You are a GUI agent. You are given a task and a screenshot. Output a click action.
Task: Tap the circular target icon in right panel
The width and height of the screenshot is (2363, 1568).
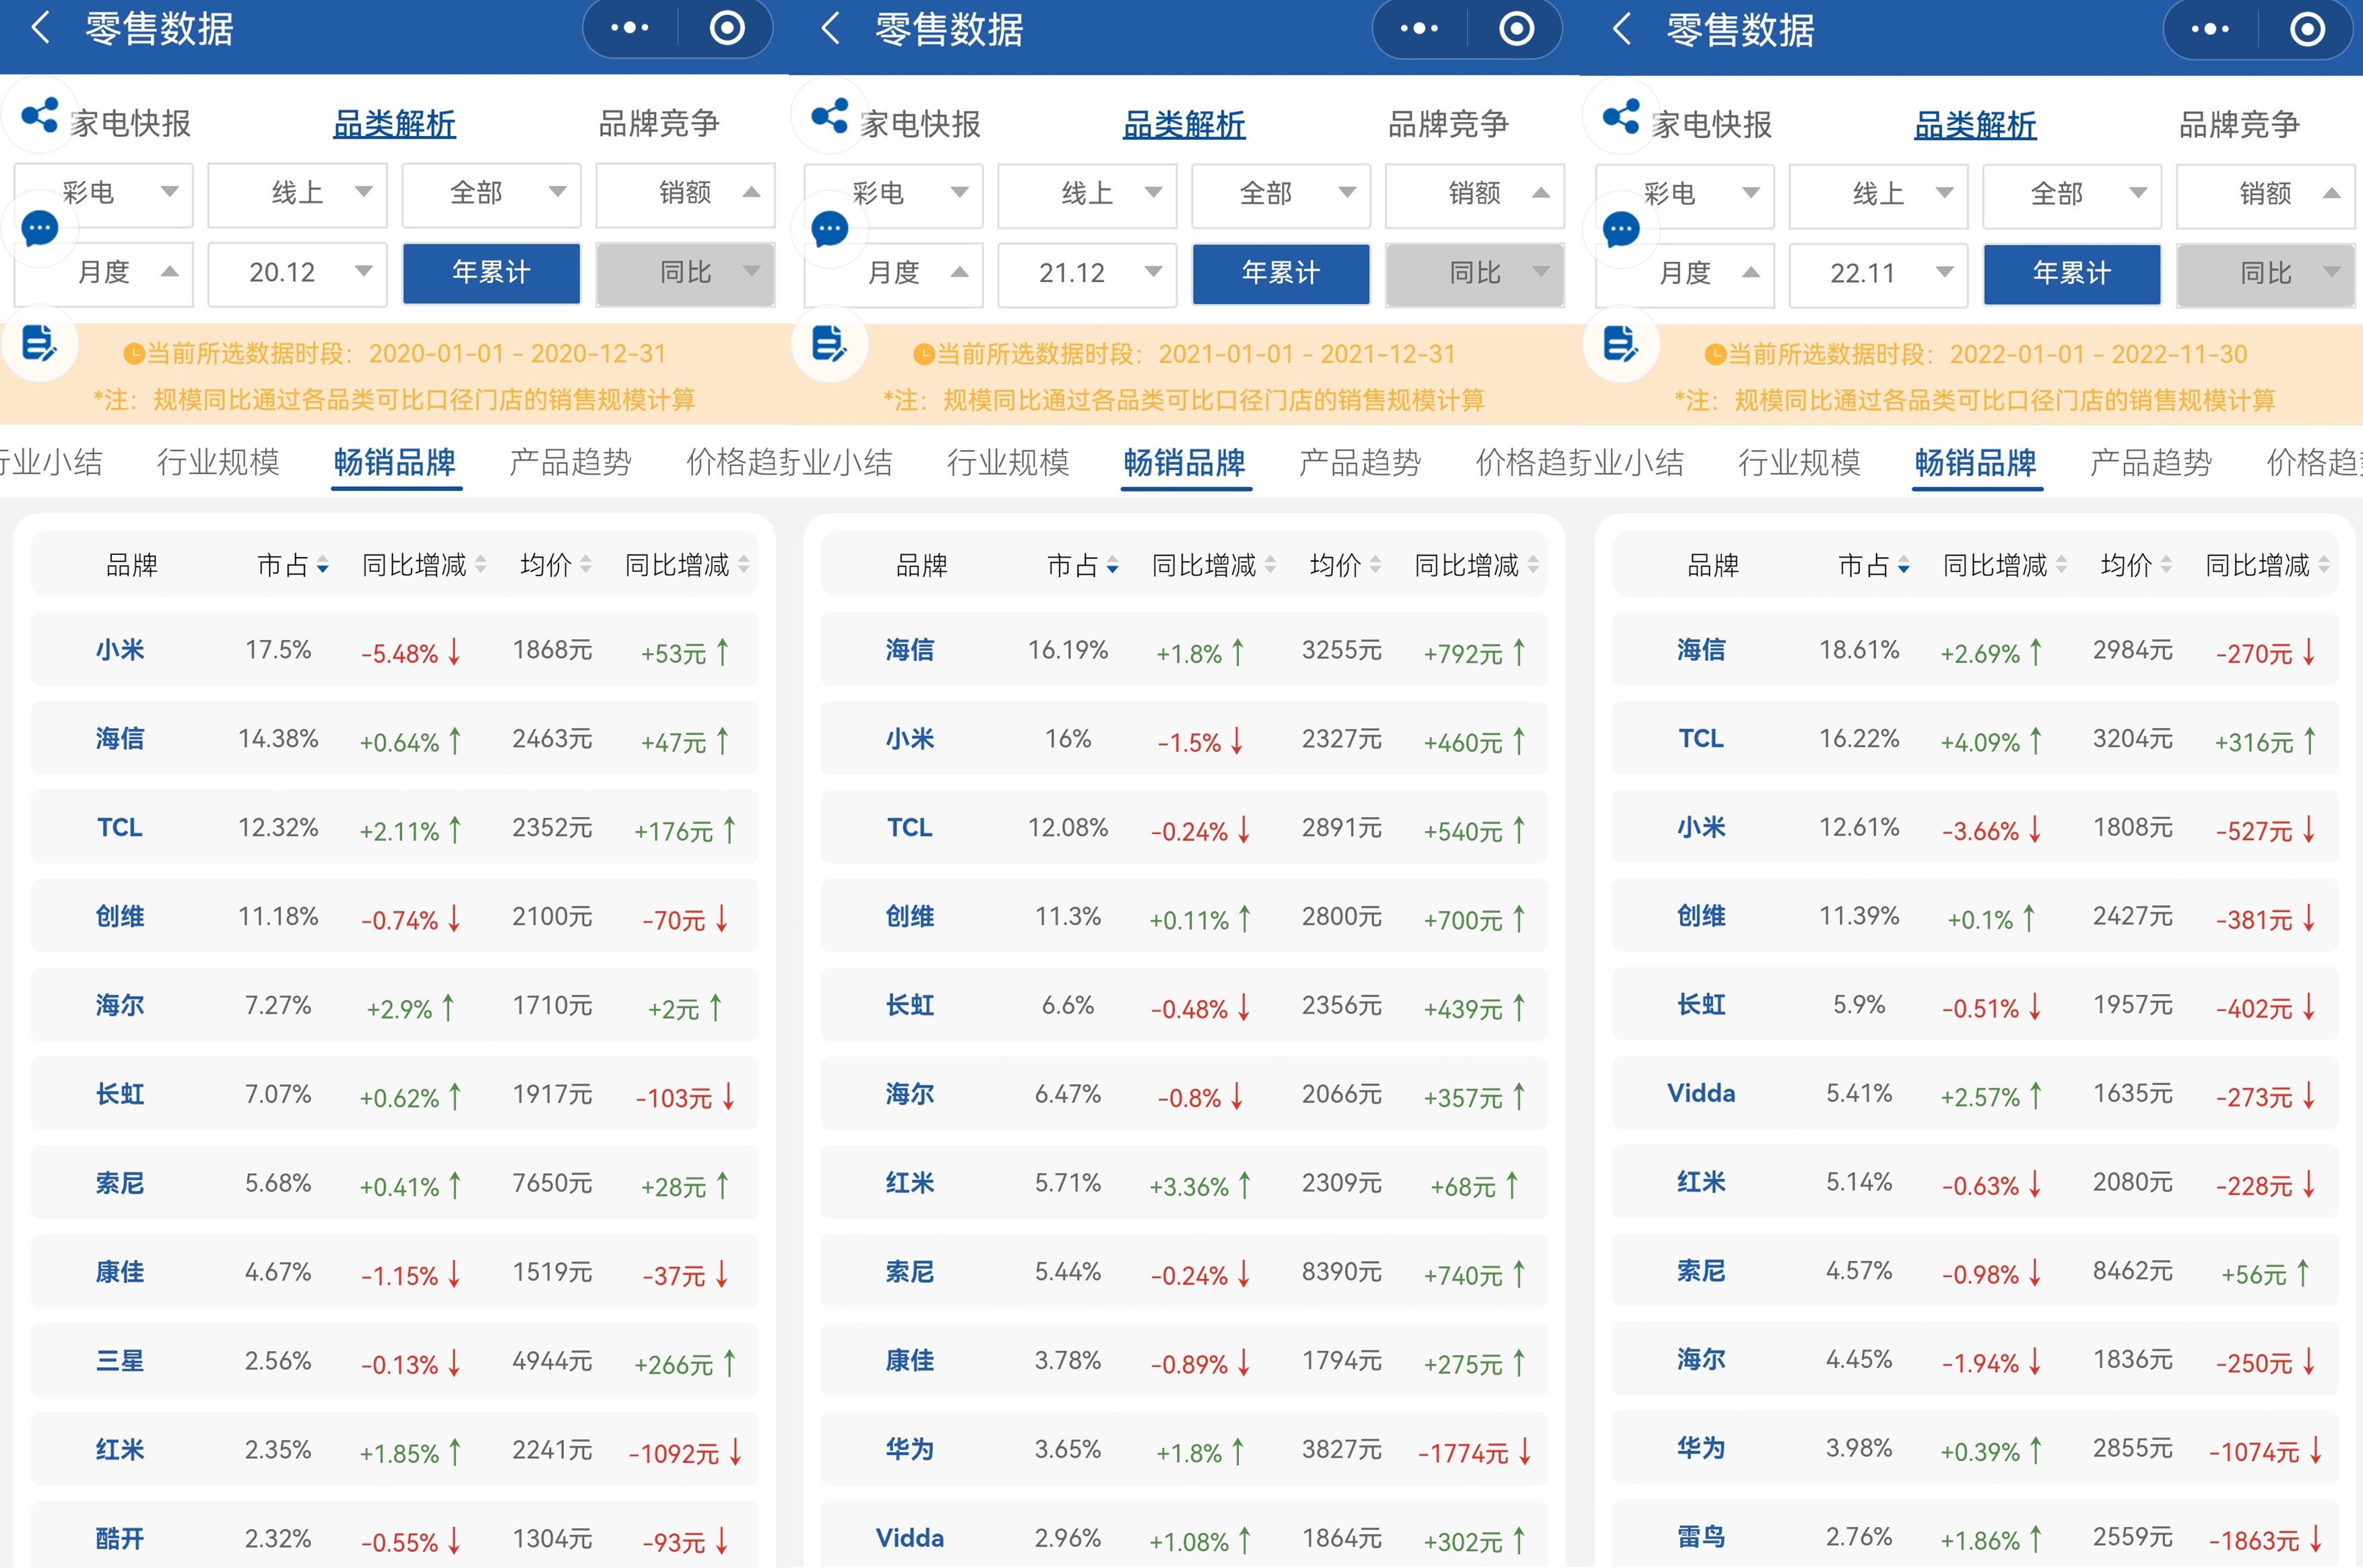pyautogui.click(x=2307, y=29)
